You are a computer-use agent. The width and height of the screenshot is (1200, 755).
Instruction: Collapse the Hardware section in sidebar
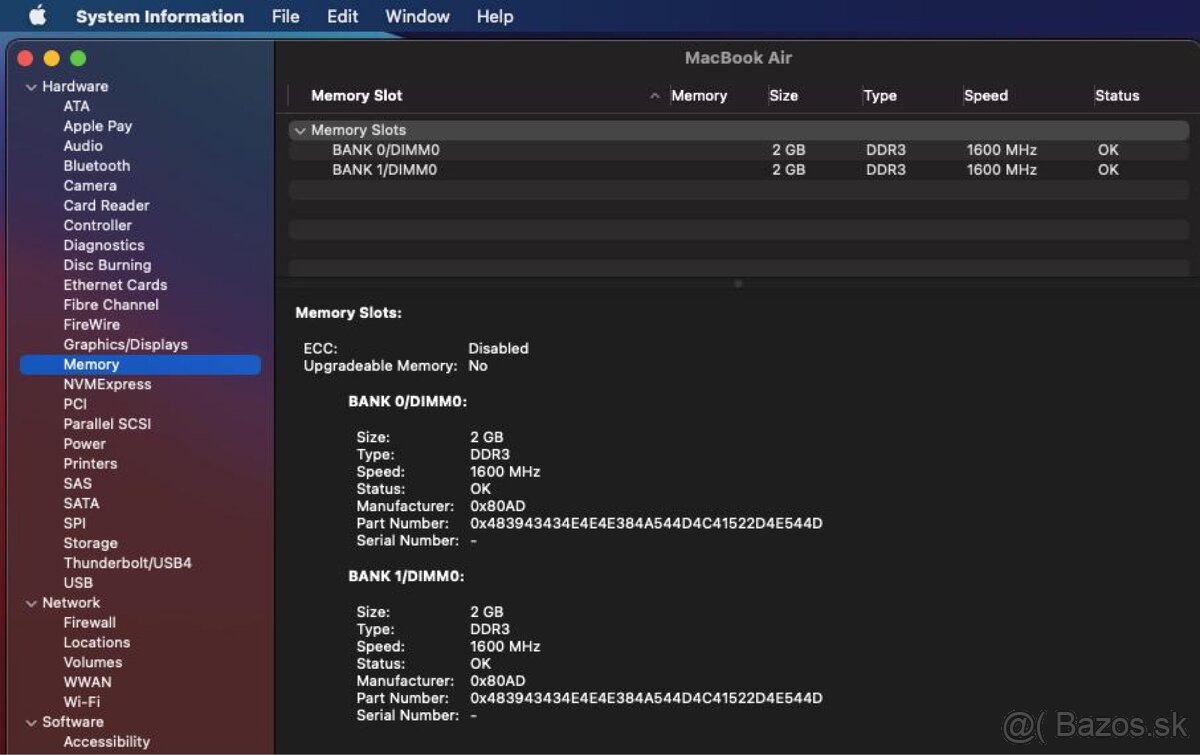(x=31, y=87)
